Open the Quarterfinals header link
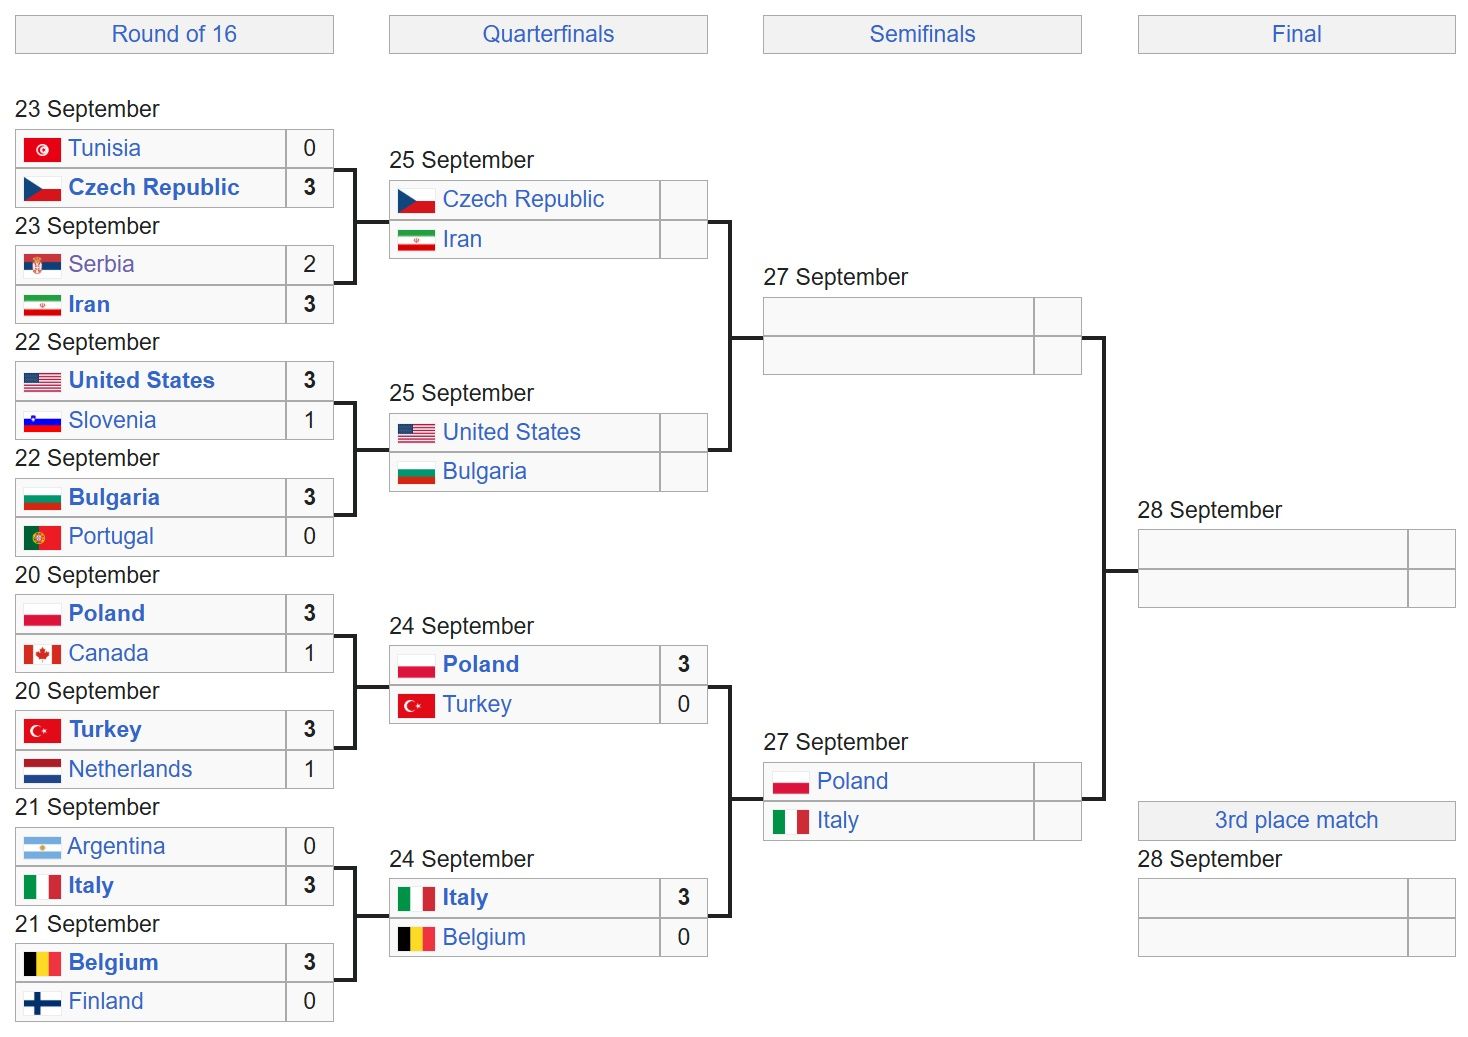The width and height of the screenshot is (1468, 1037). (x=548, y=34)
